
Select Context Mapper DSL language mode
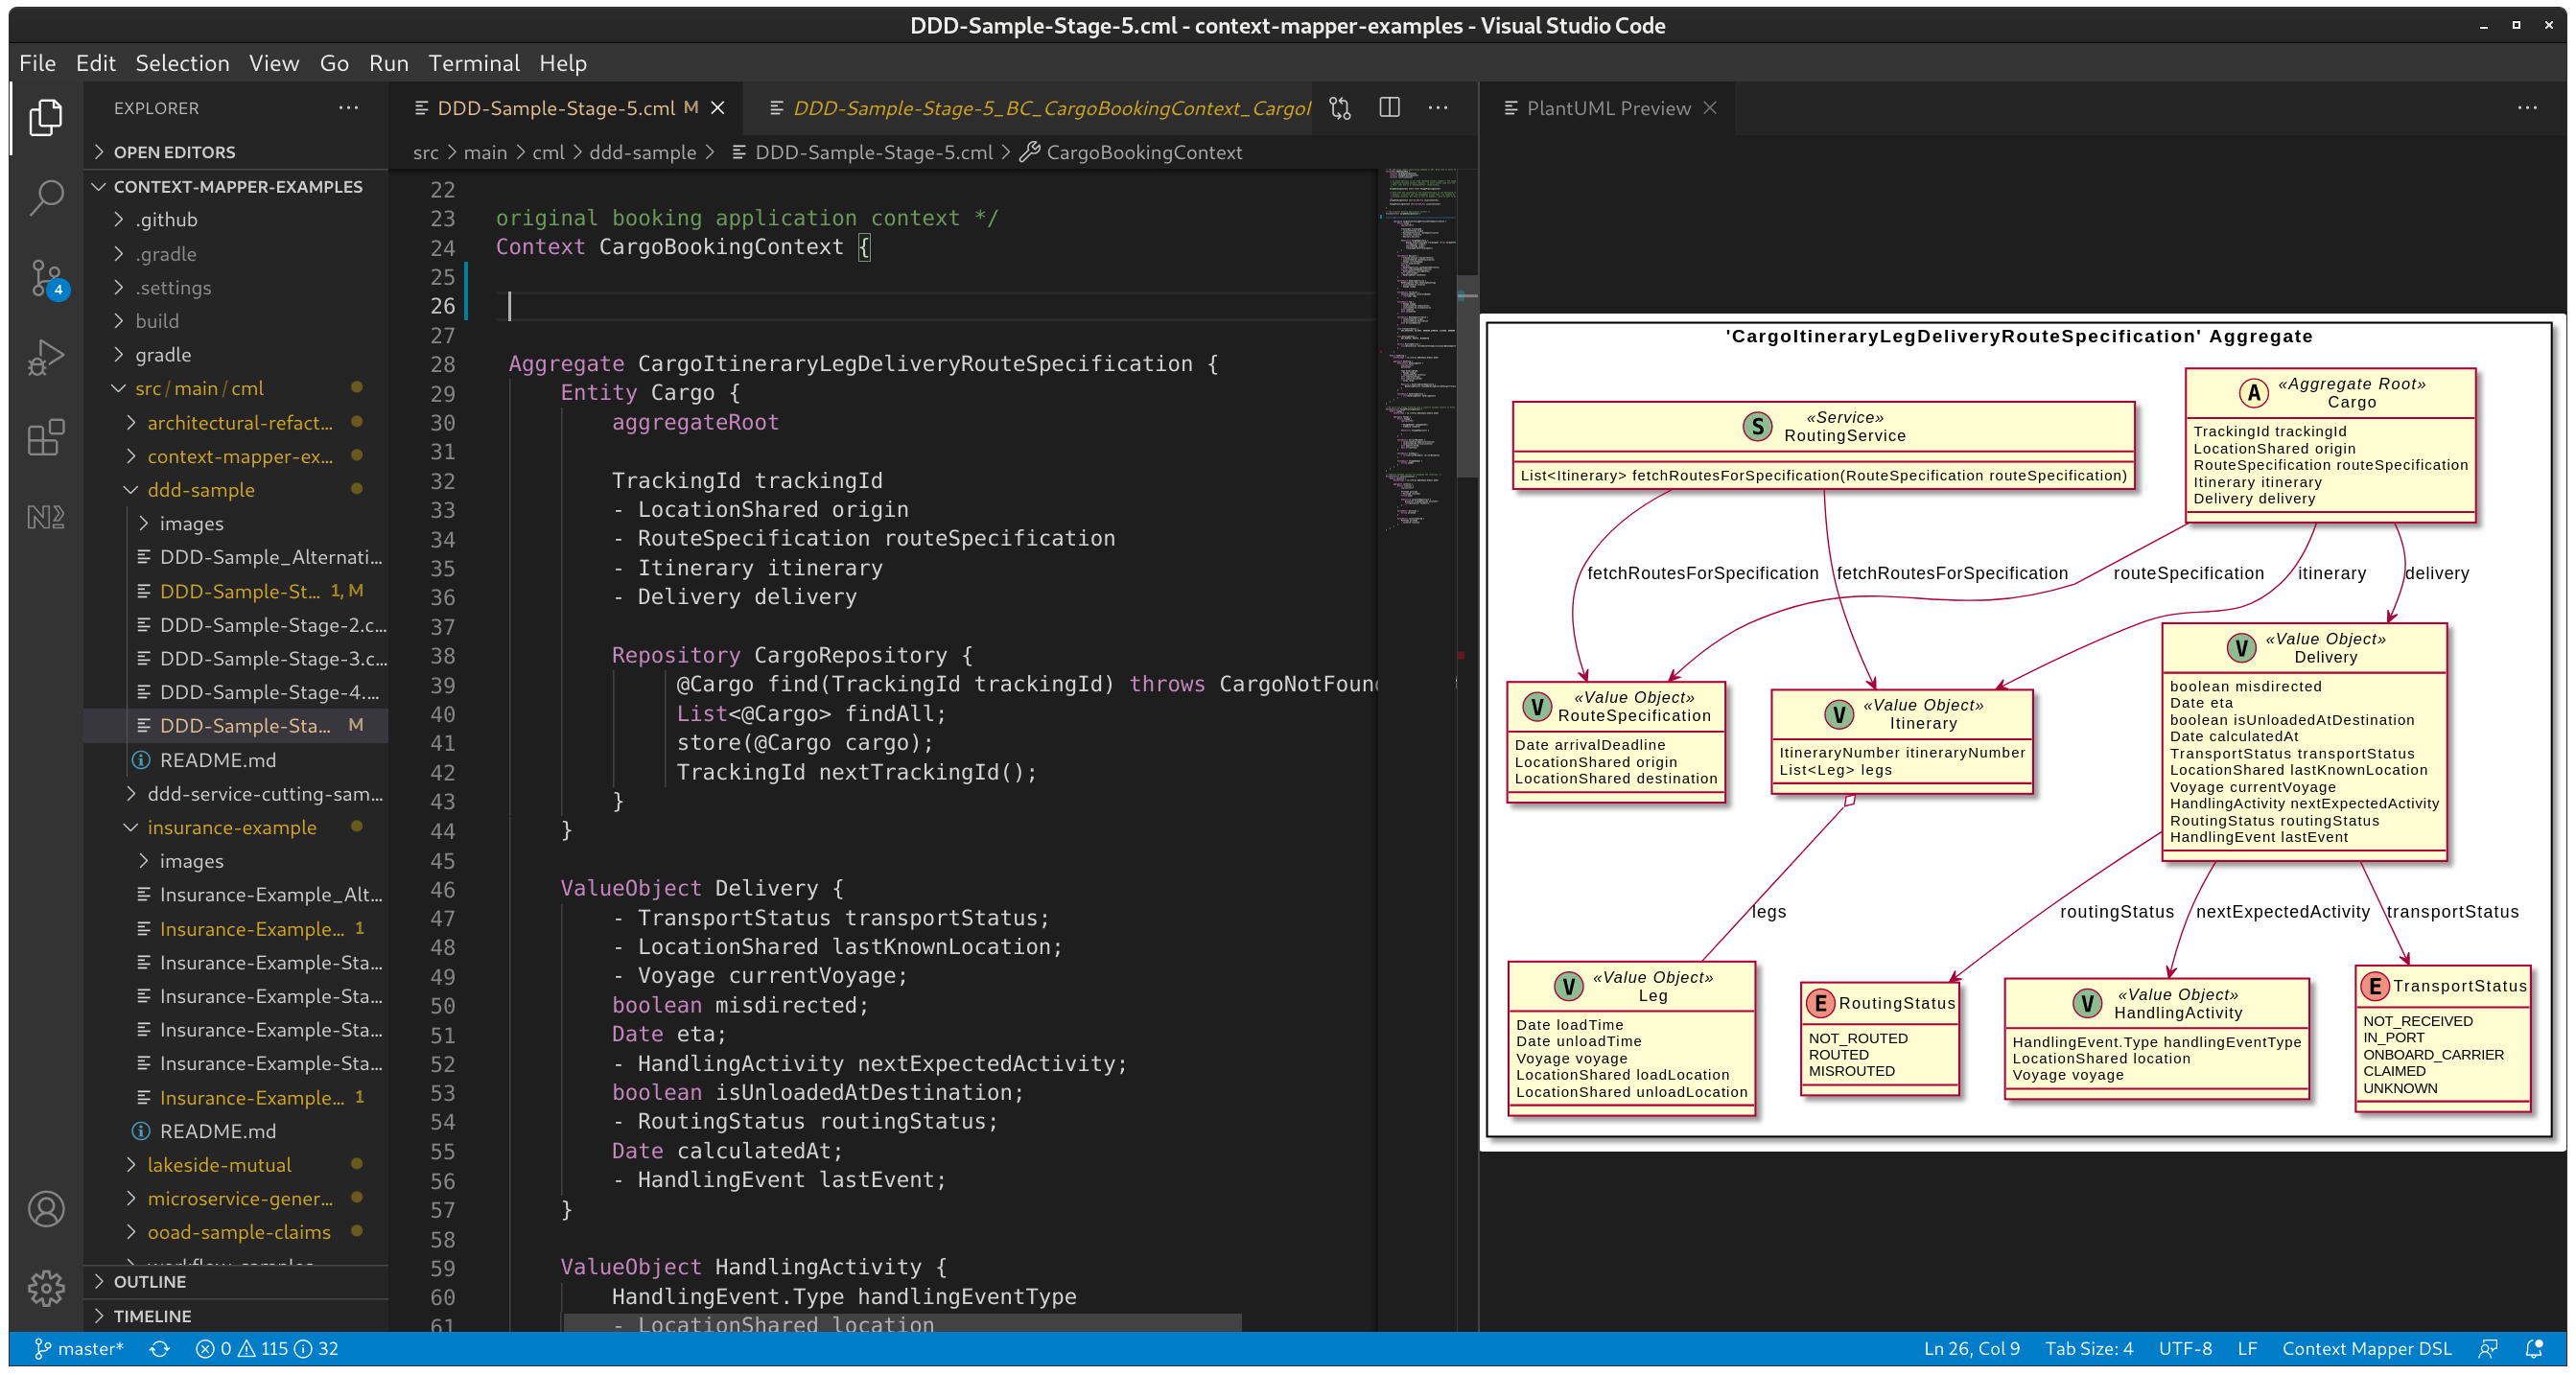(x=2366, y=1348)
